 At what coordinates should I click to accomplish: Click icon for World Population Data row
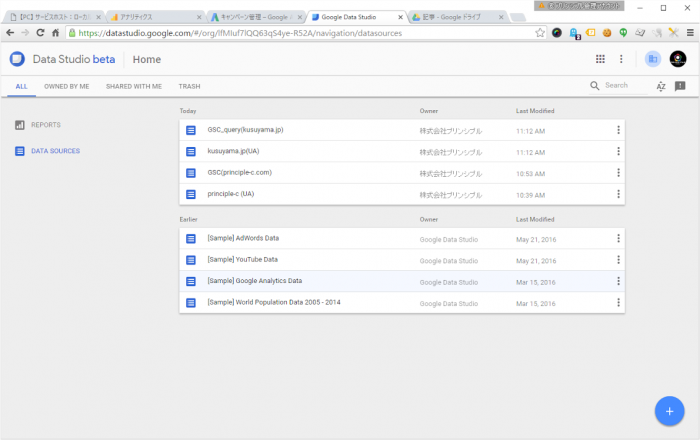click(x=191, y=303)
